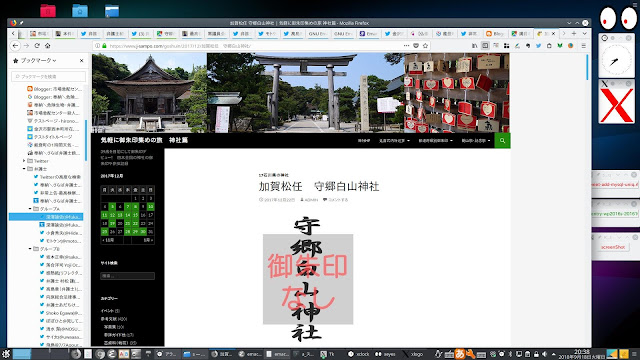Screen dimensions: 640x360
Task: Expand hidden system tray icons arrow
Action: click(553, 354)
